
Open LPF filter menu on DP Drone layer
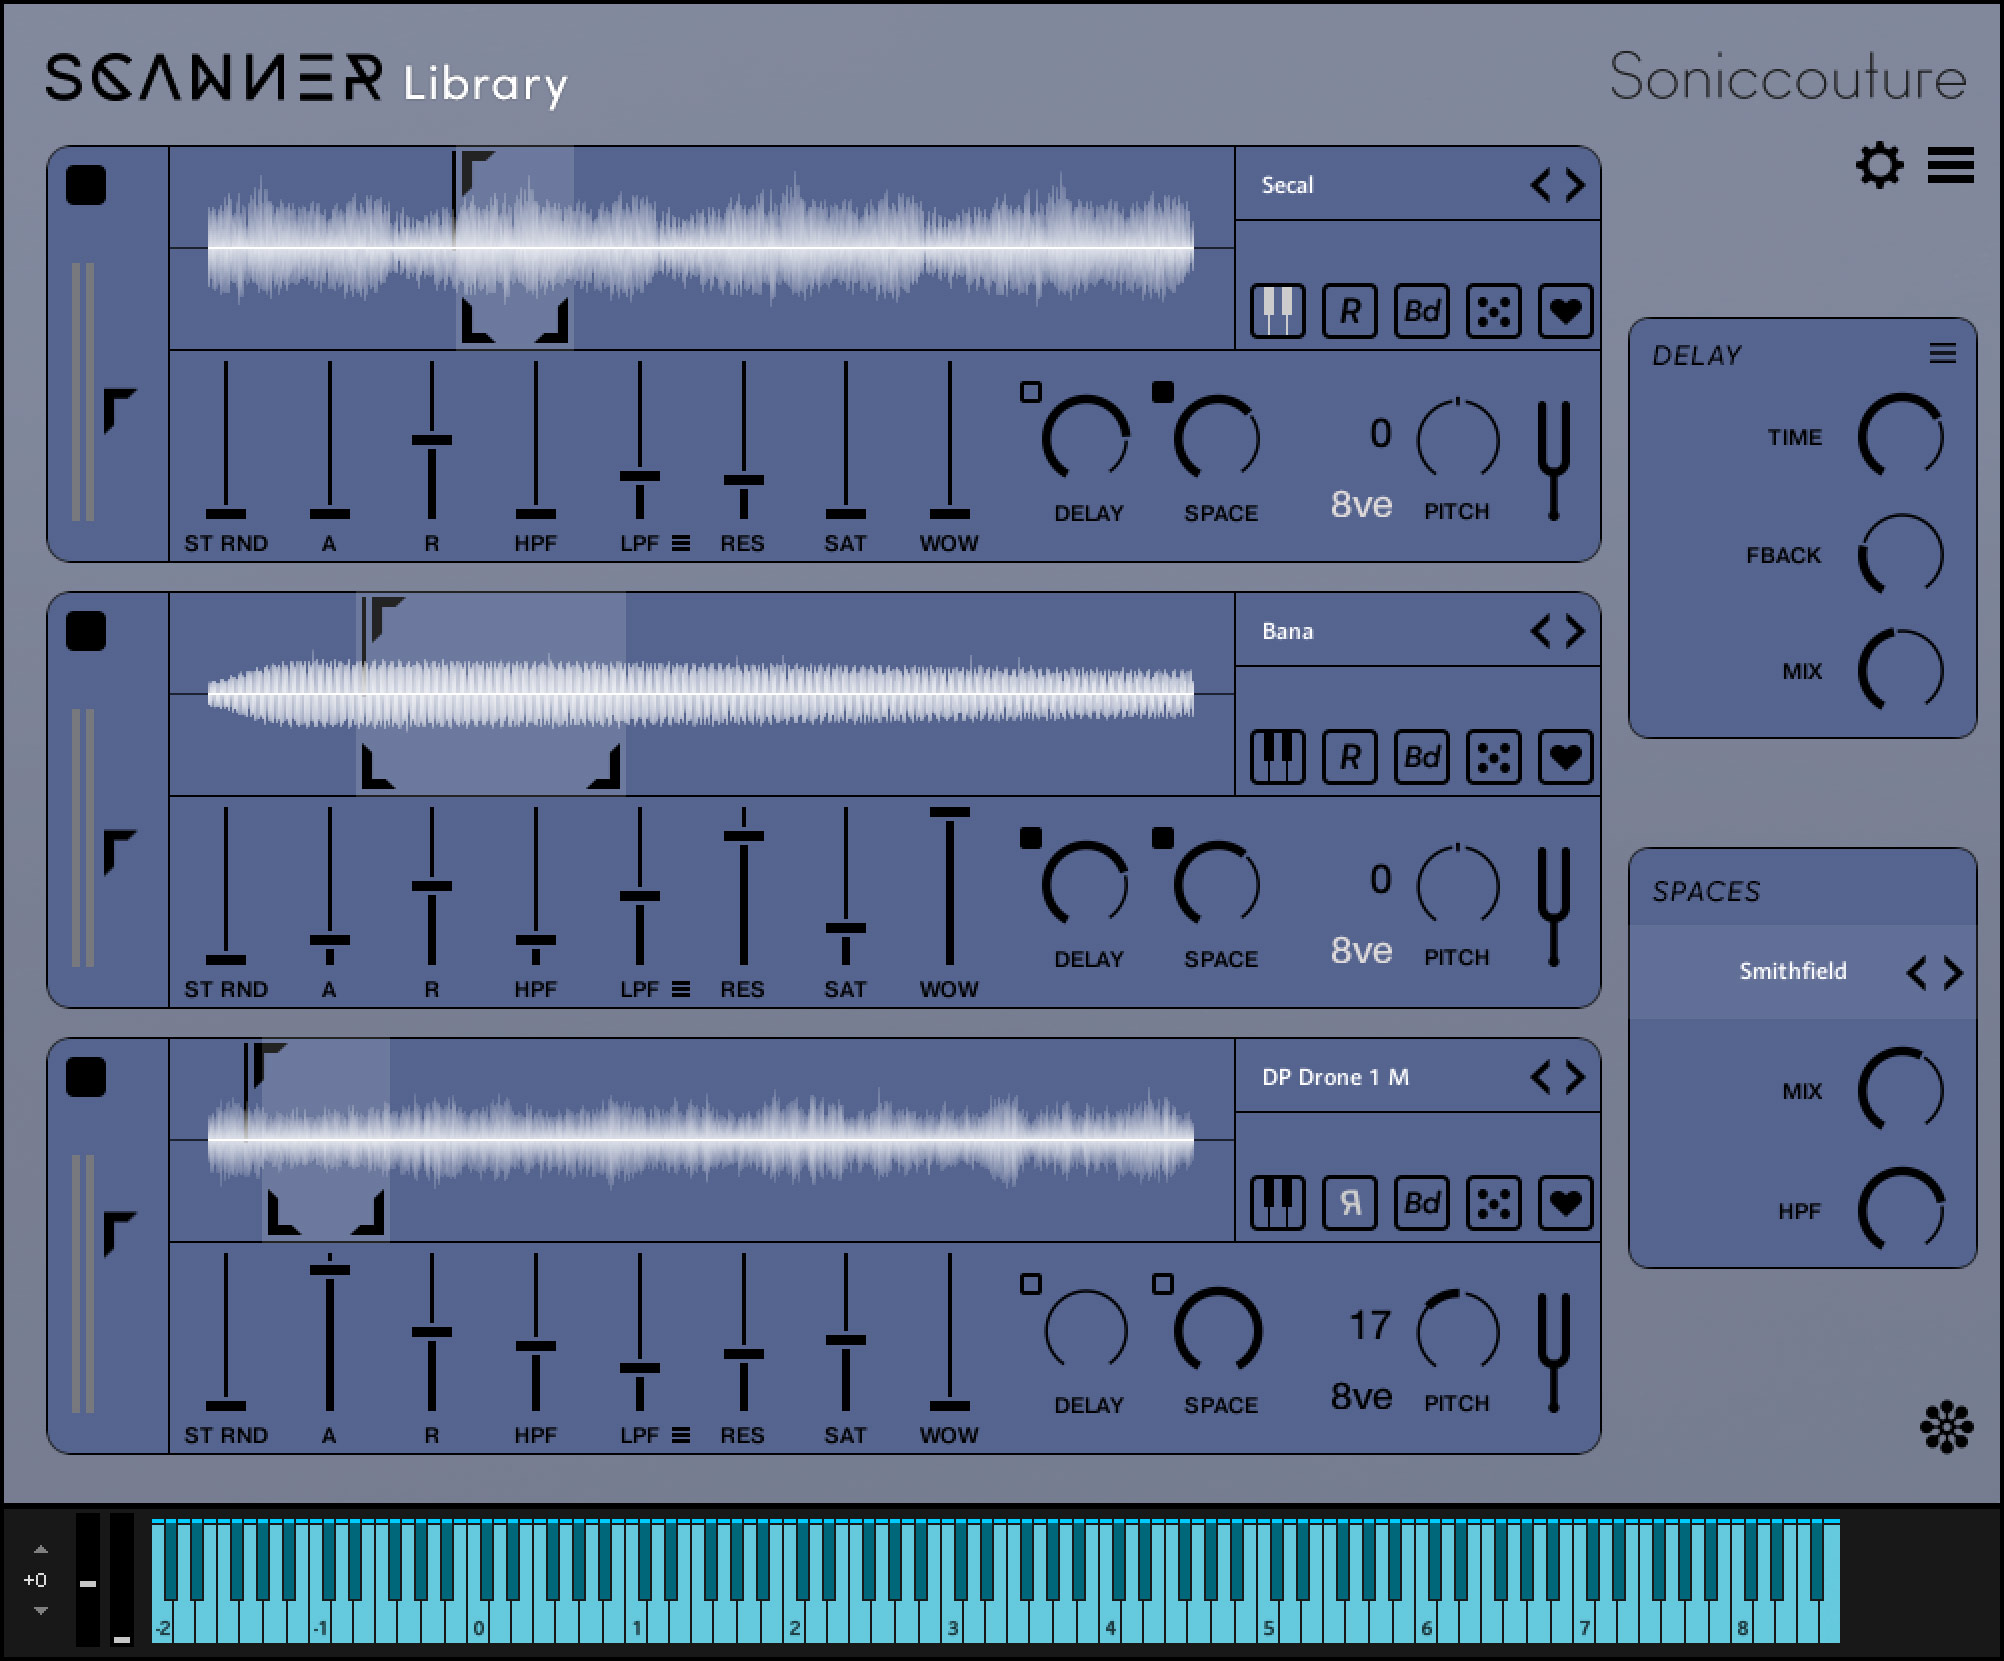pyautogui.click(x=681, y=1436)
